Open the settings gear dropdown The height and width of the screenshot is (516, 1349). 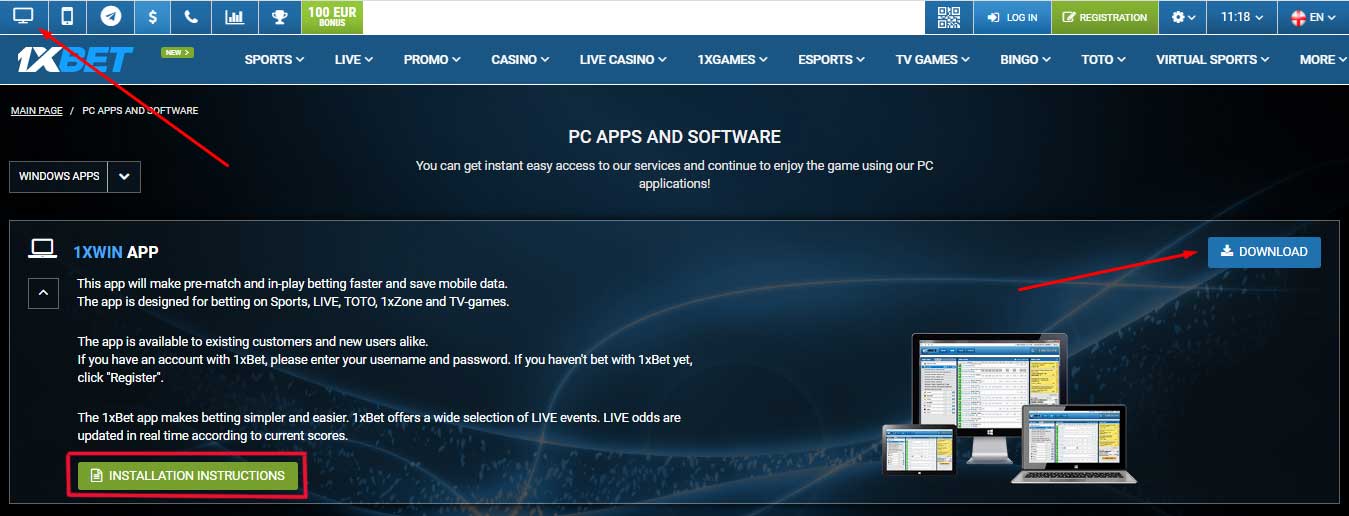pyautogui.click(x=1183, y=17)
